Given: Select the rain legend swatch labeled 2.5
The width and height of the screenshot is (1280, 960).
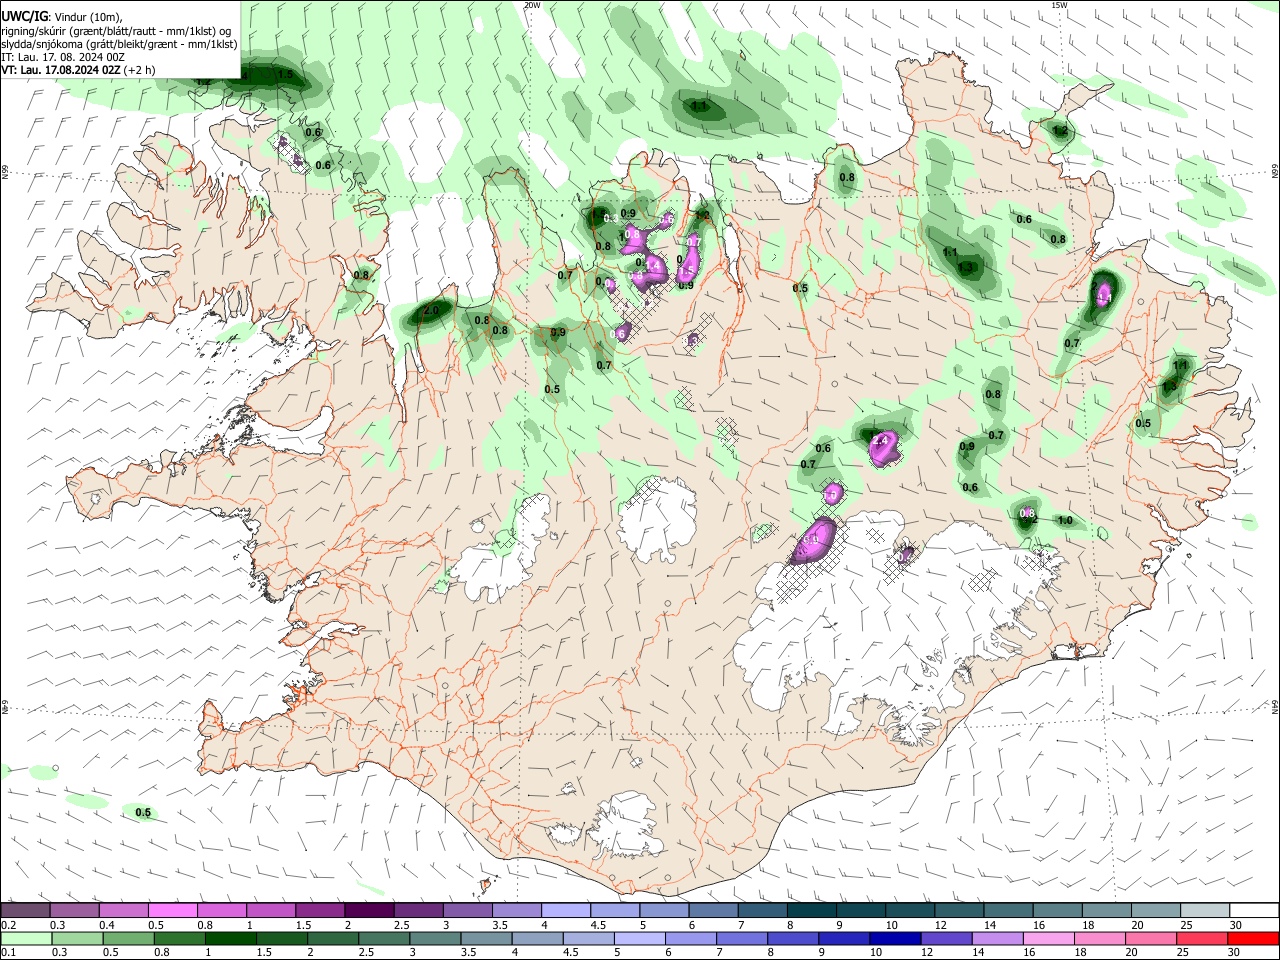Looking at the screenshot, I should point(384,939).
